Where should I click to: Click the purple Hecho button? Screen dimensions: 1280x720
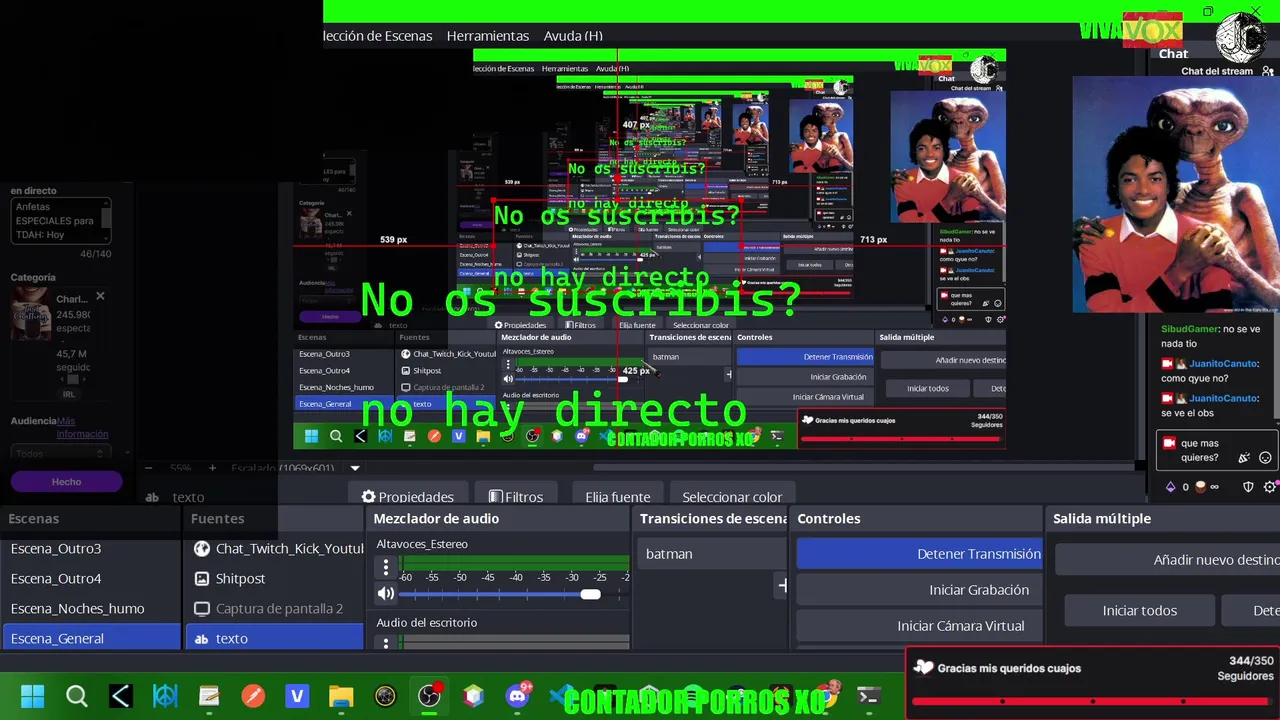coord(66,482)
